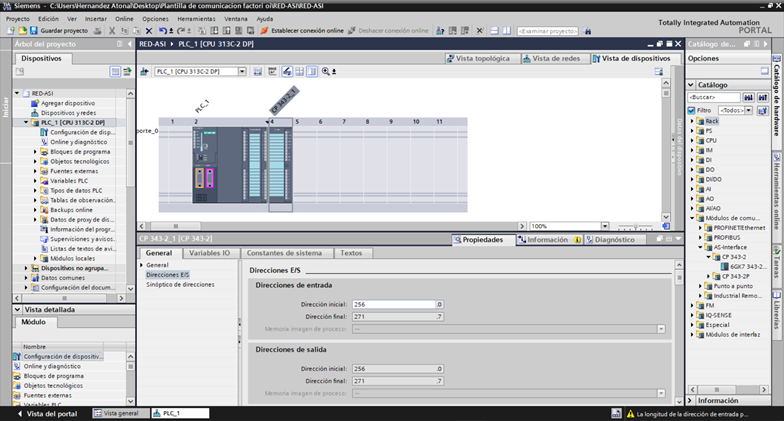This screenshot has height=421, width=784.
Task: Click the redo arrow icon
Action: (181, 30)
